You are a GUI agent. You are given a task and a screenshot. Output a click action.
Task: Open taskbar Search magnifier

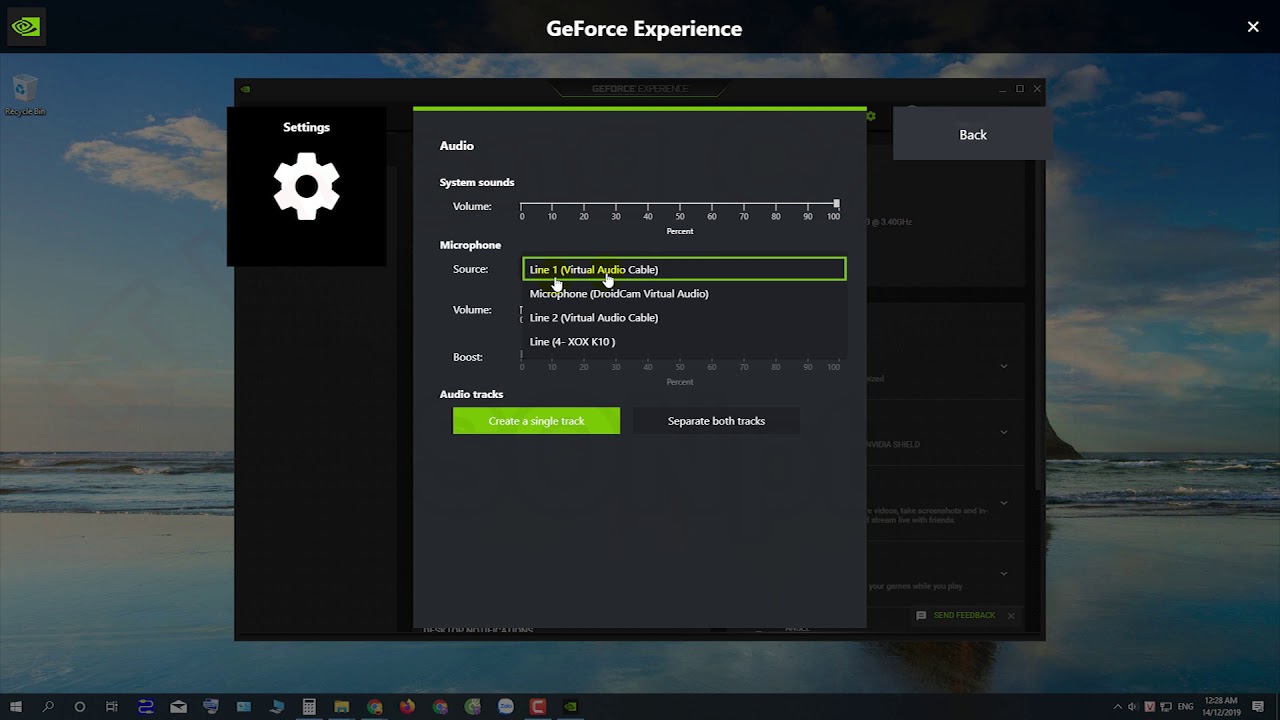[47, 707]
